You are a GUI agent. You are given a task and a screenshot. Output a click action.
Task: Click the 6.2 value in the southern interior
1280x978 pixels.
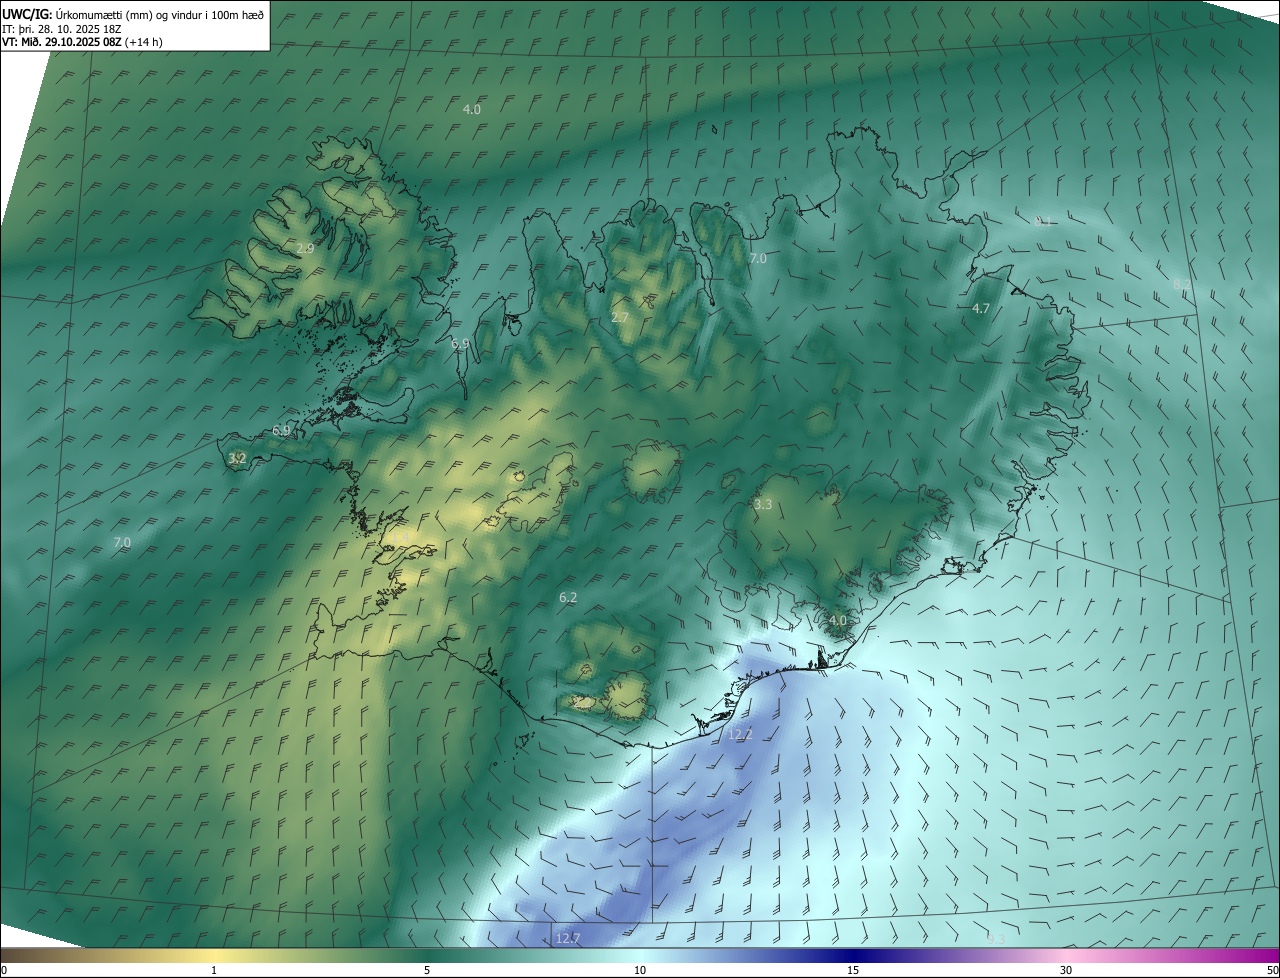(568, 597)
